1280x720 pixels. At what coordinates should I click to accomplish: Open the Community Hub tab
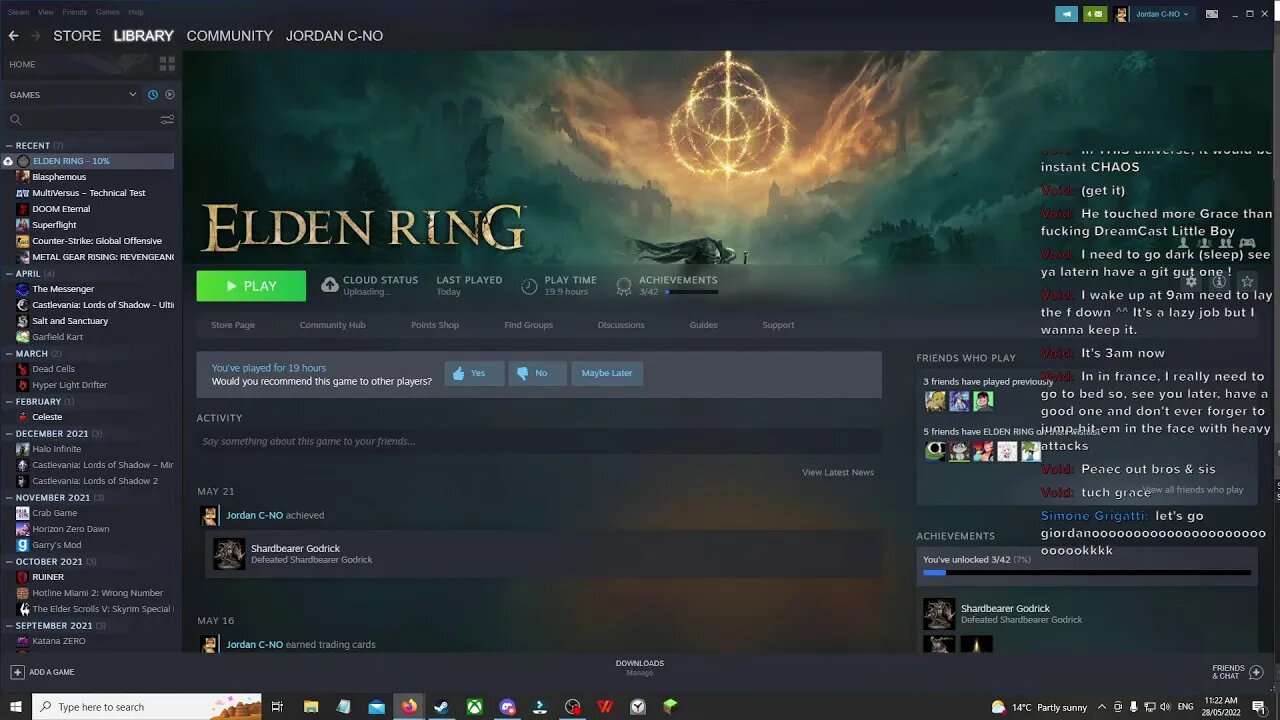(333, 325)
